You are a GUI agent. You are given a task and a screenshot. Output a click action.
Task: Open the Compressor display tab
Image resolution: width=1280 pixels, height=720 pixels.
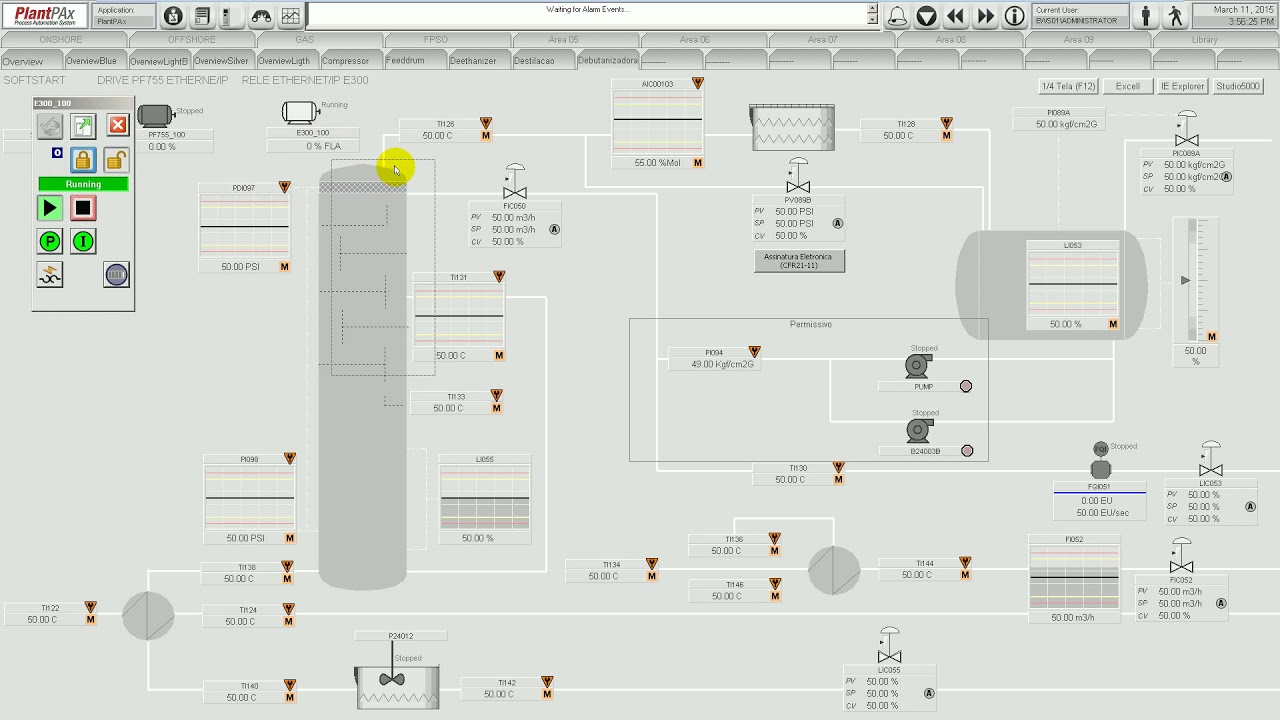click(x=345, y=61)
